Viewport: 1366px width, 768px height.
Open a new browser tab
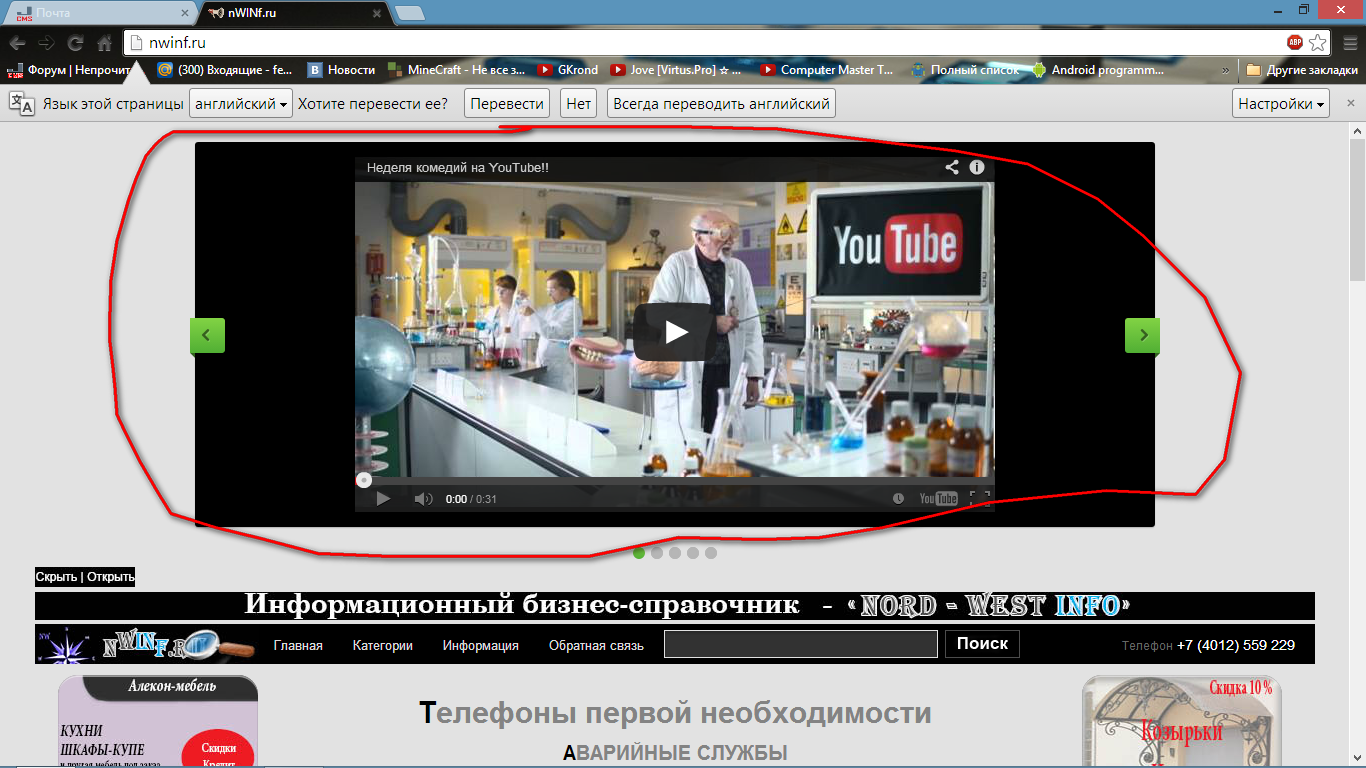tap(409, 13)
